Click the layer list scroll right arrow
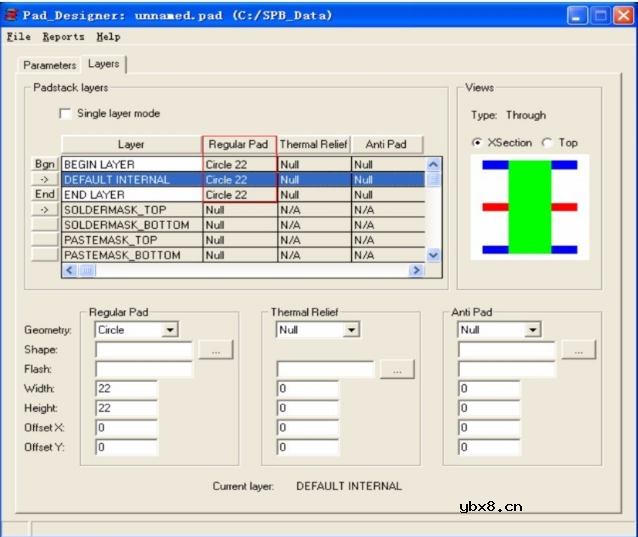638x537 pixels. click(416, 271)
